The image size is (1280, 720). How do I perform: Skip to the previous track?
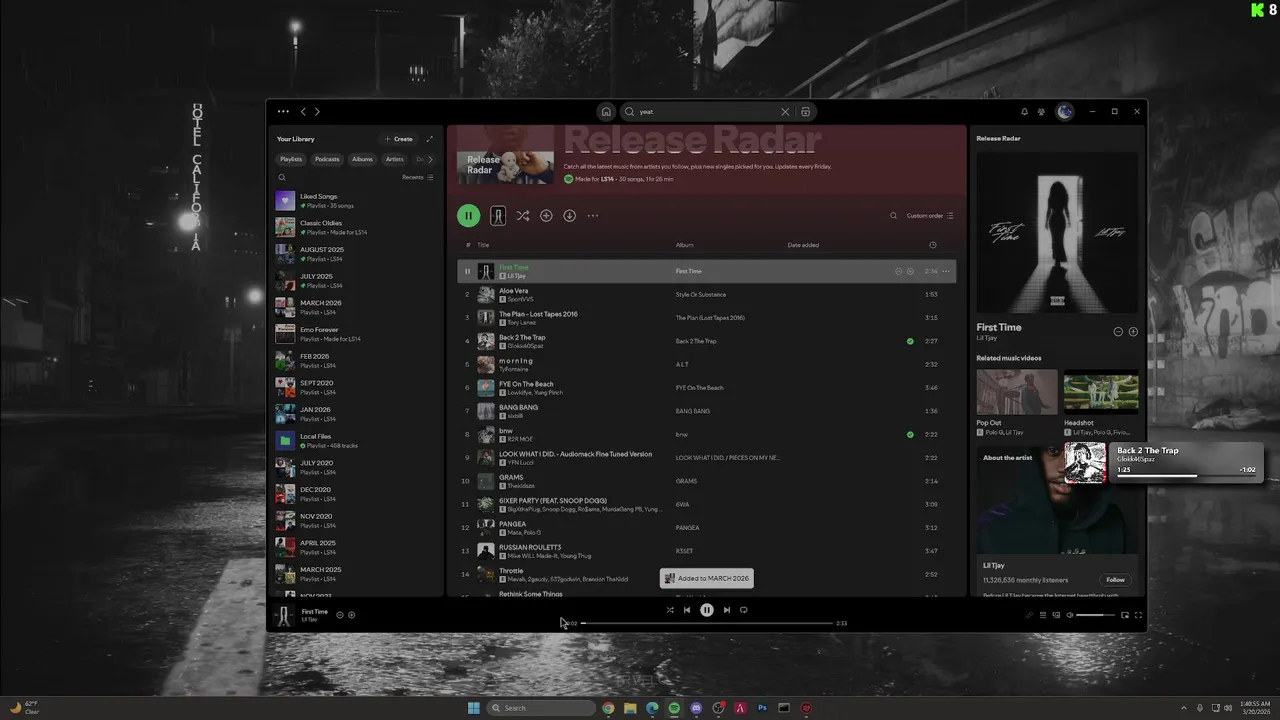687,610
